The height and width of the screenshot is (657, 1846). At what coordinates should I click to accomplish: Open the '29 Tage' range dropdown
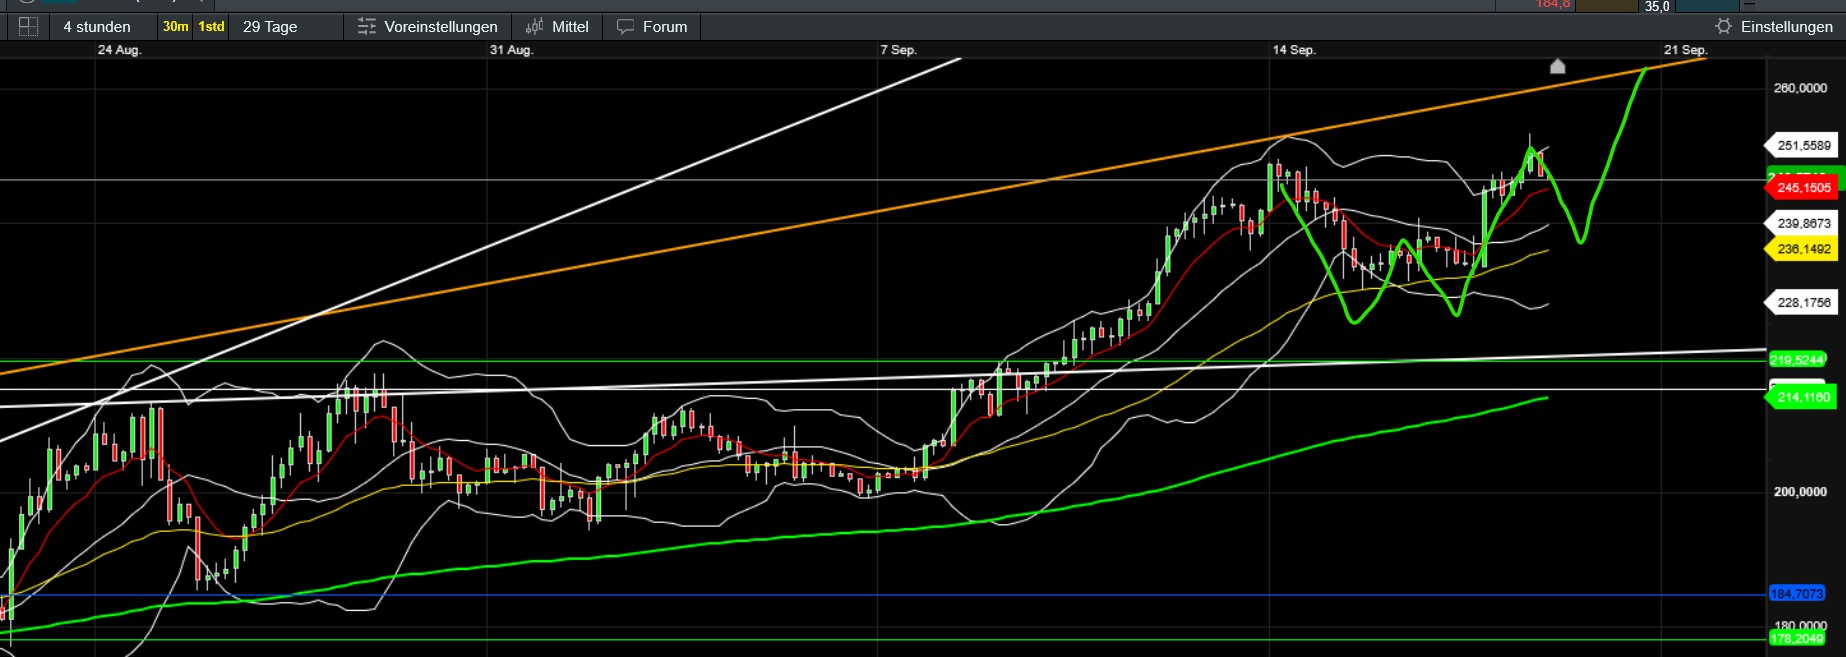point(270,27)
